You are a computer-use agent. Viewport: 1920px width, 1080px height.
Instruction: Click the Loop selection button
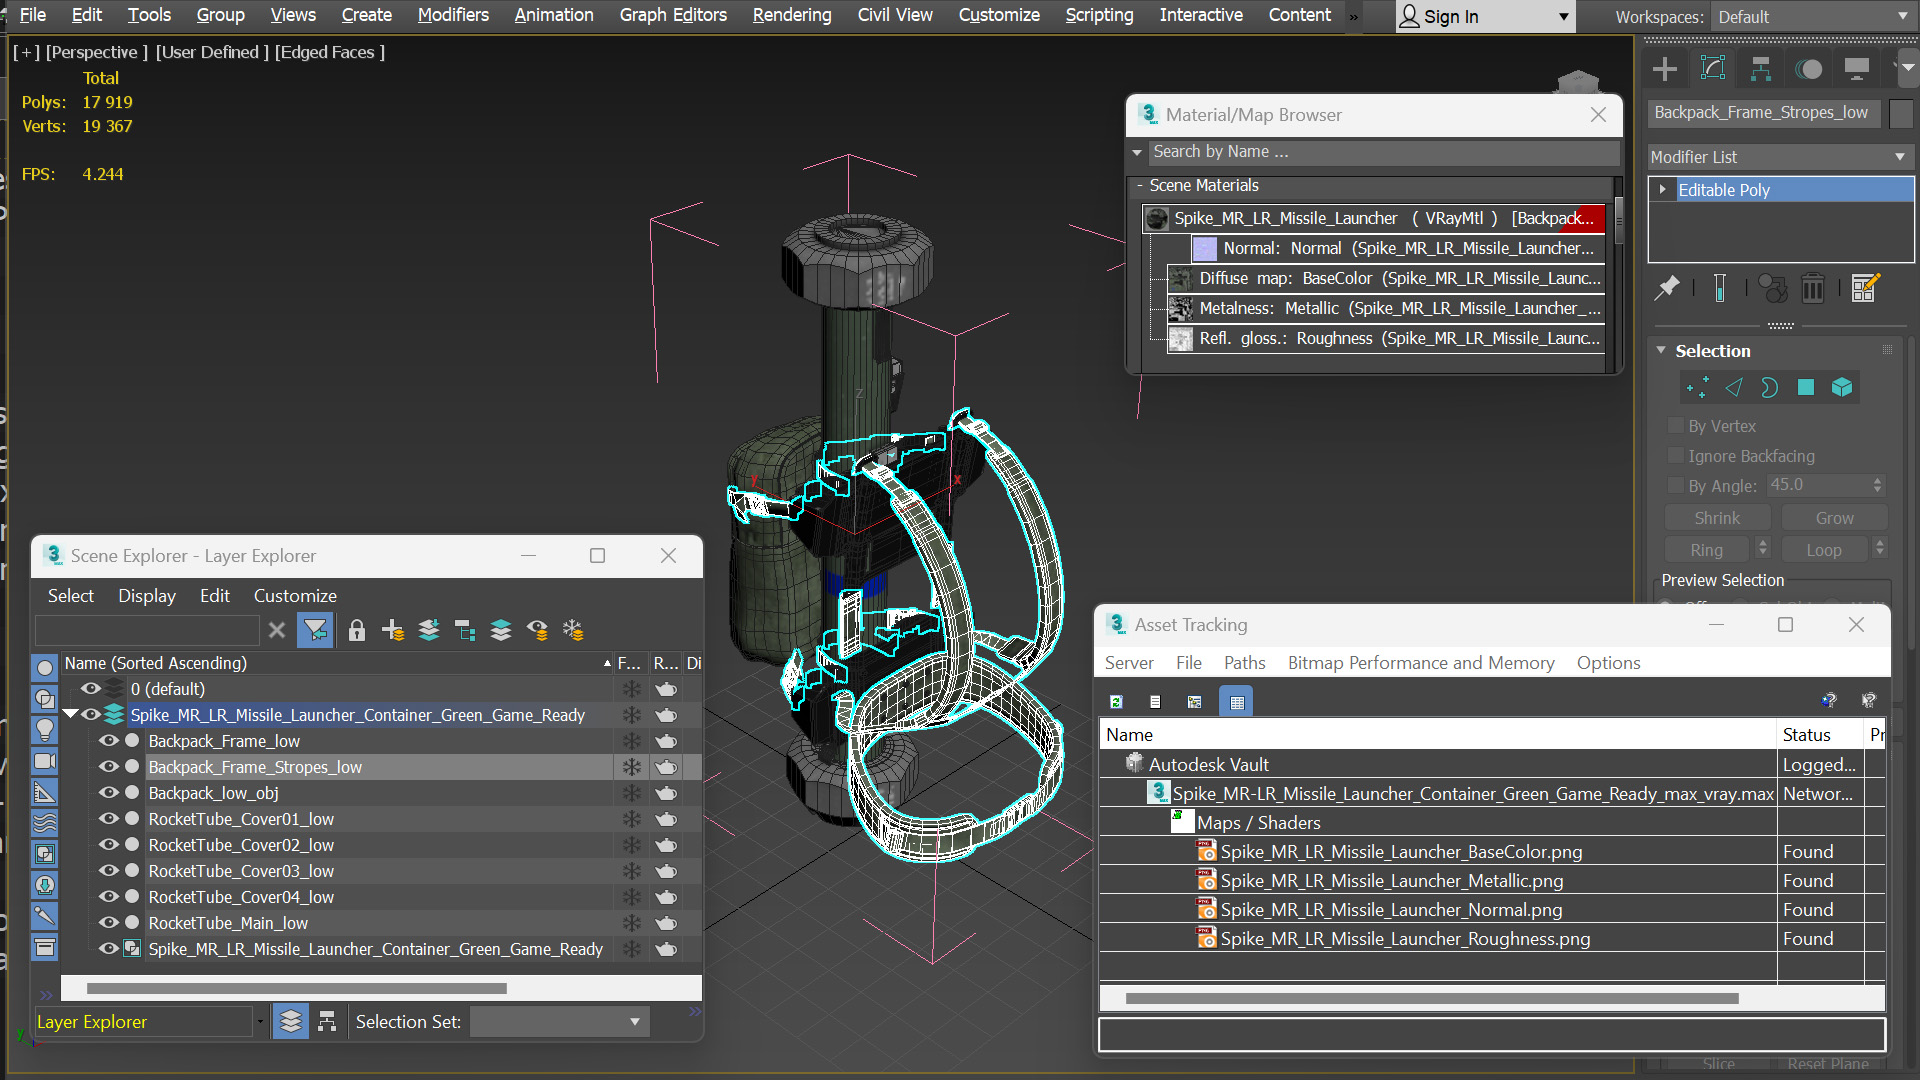click(x=1823, y=550)
